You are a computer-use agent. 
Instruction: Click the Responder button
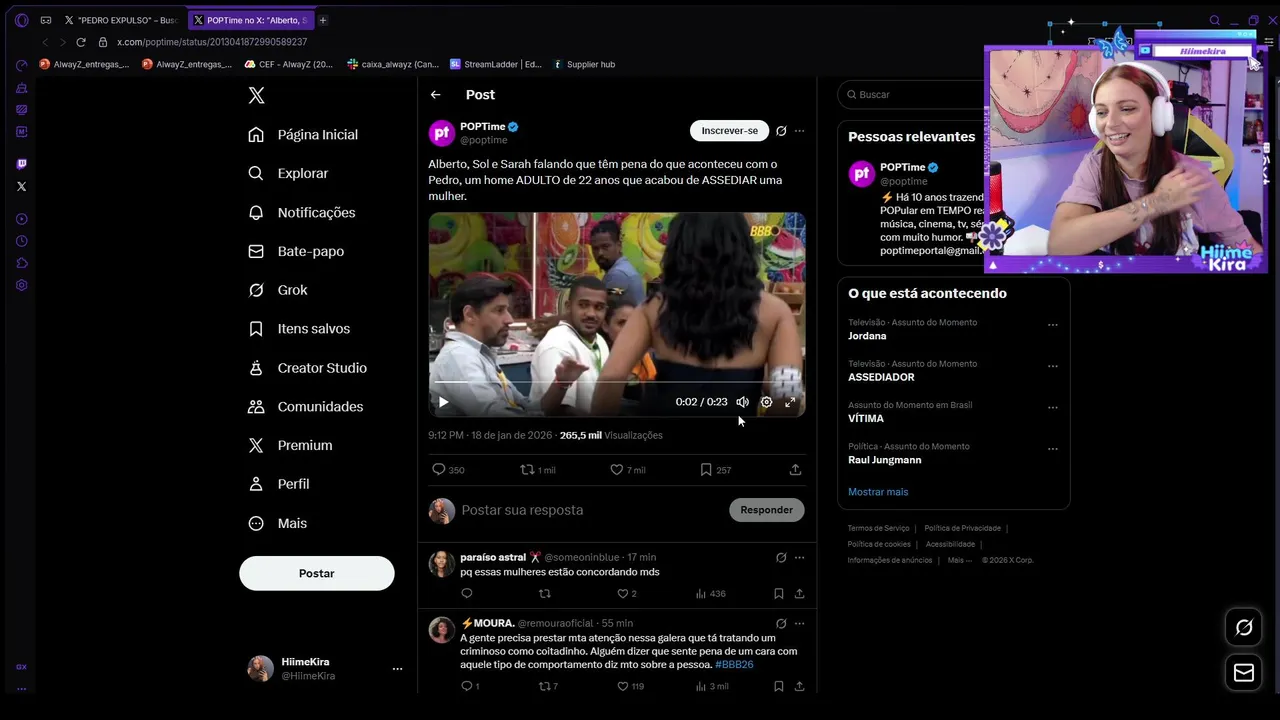pos(766,510)
